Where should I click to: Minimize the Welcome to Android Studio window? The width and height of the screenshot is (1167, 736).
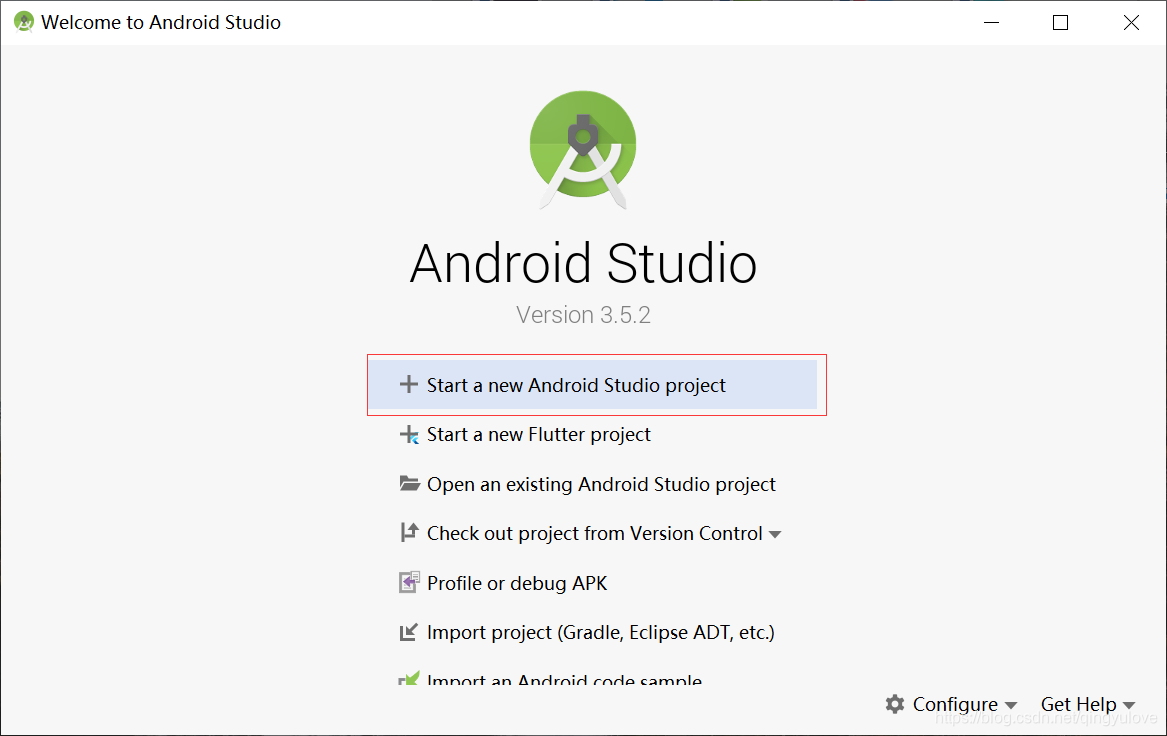[991, 22]
